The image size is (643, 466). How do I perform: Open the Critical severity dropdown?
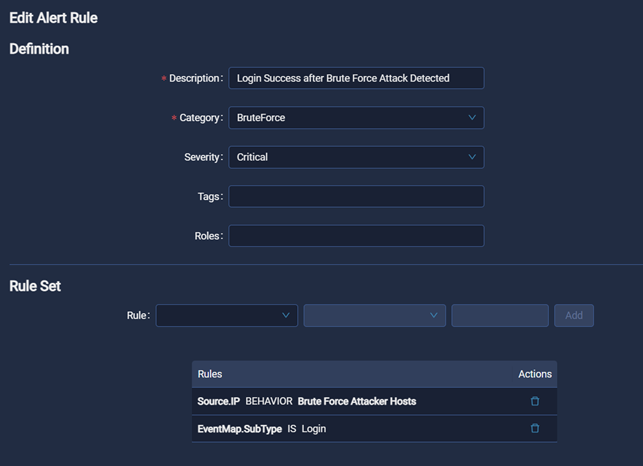click(x=355, y=157)
